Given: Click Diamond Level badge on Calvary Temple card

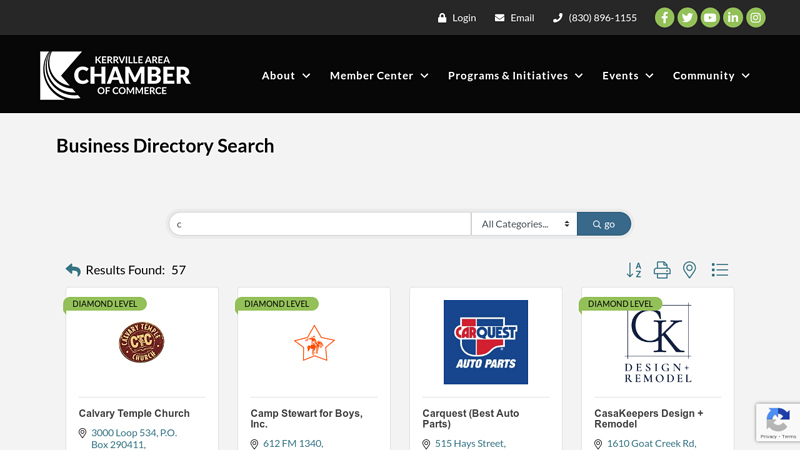Looking at the screenshot, I should coord(105,304).
